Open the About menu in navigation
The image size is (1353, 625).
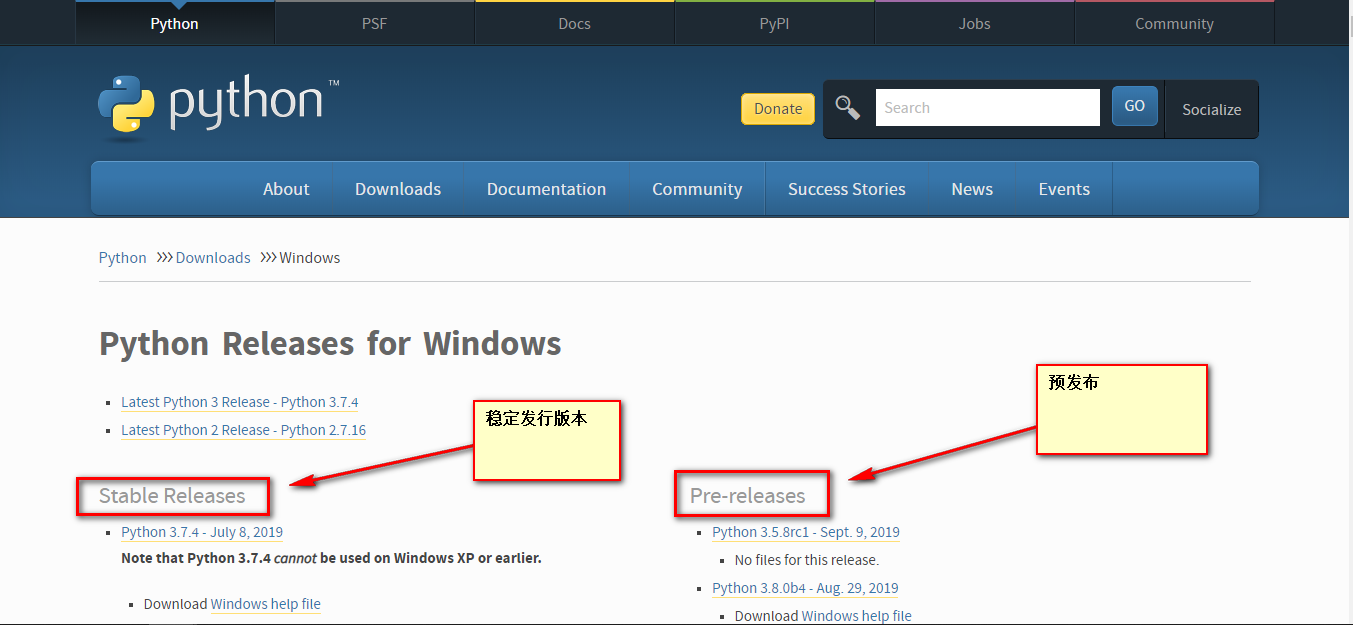pos(286,188)
